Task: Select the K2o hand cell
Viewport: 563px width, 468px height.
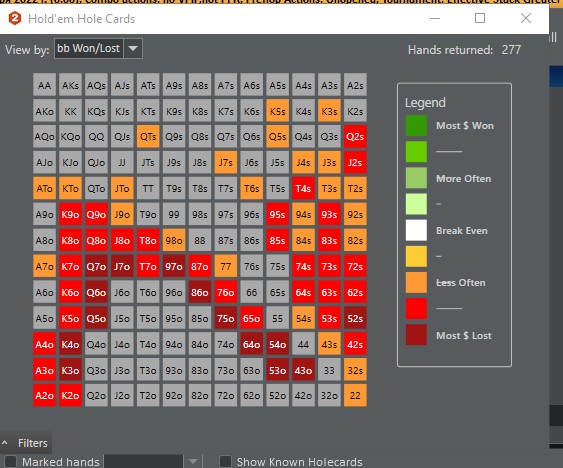Action: coord(70,395)
